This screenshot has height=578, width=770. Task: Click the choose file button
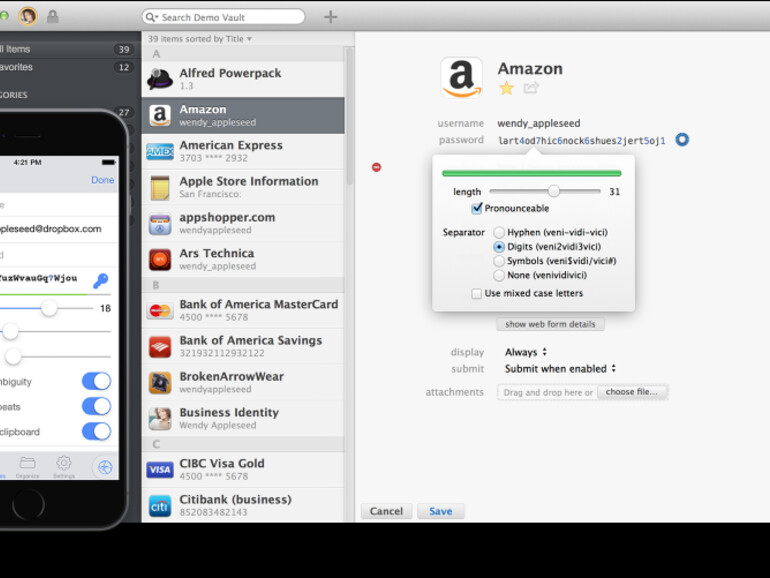pyautogui.click(x=632, y=392)
